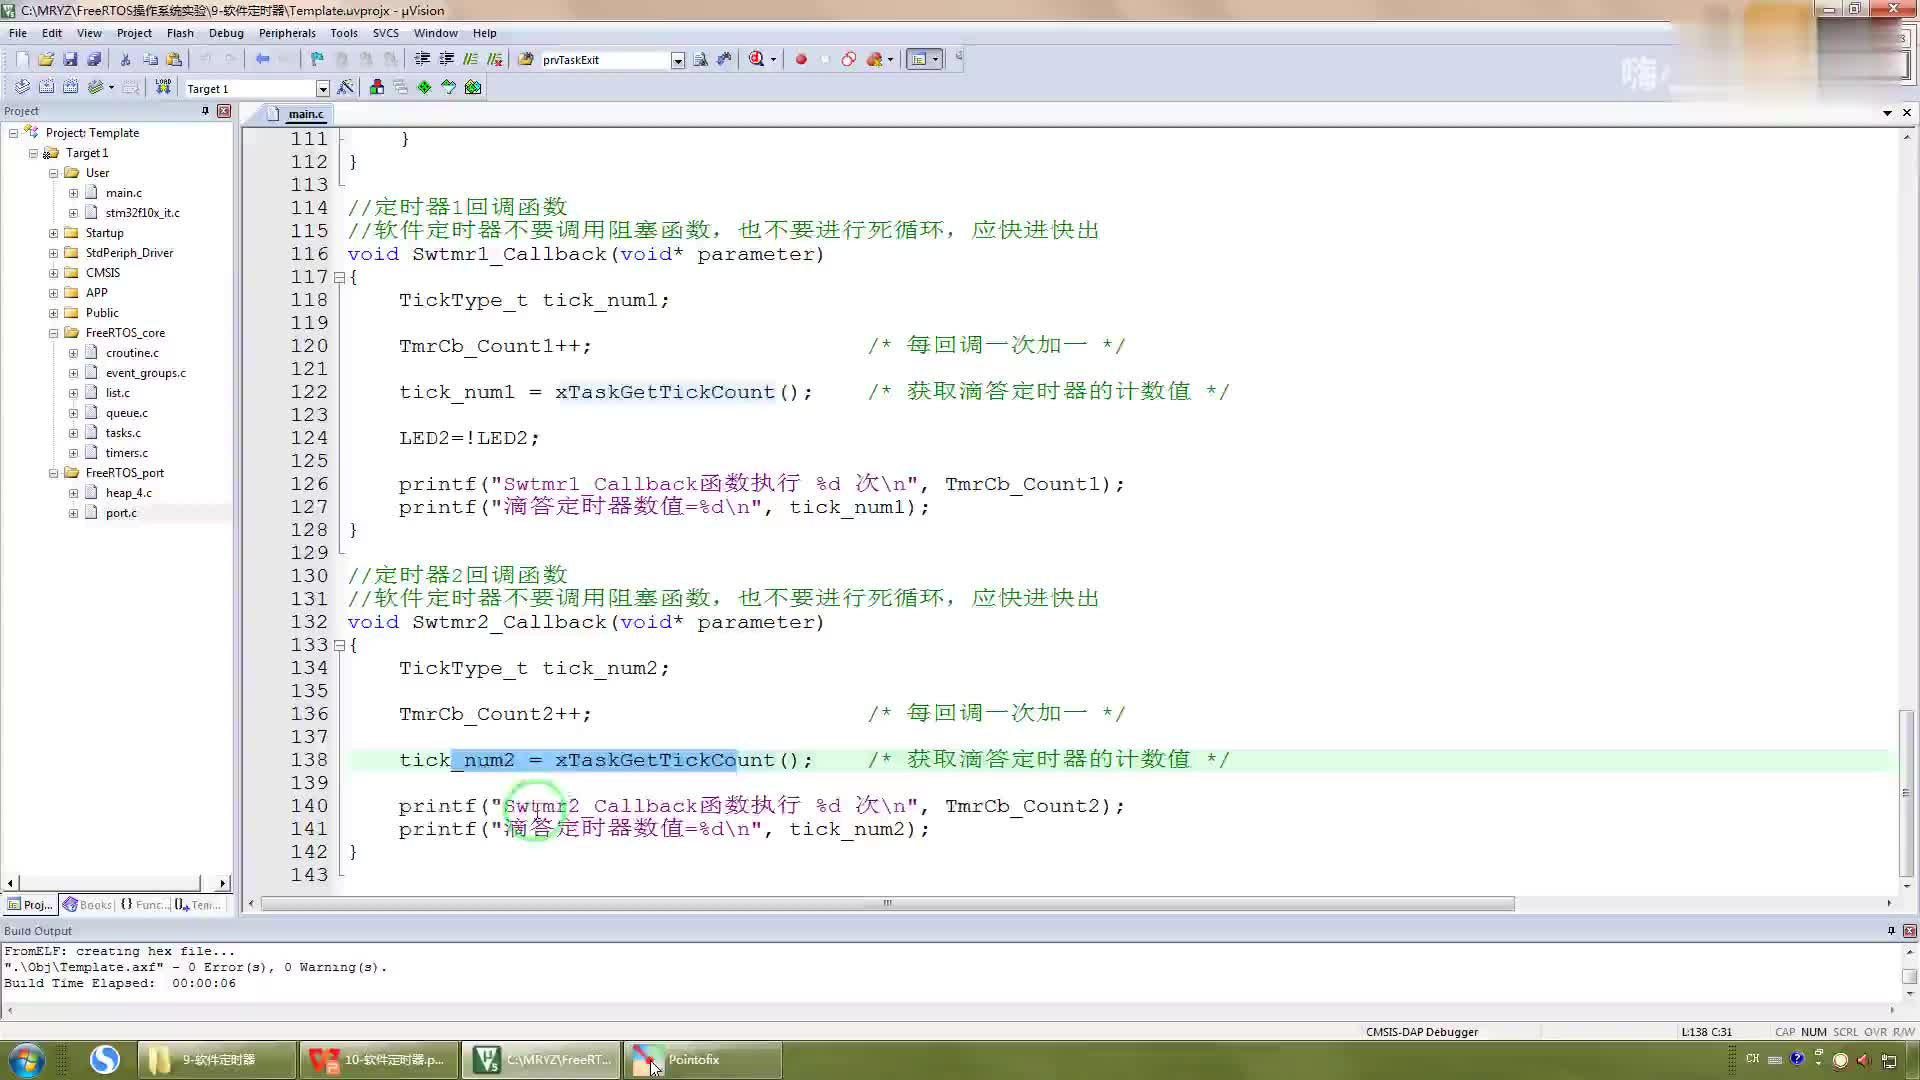Image resolution: width=1920 pixels, height=1080 pixels.
Task: Build target with the Build icon
Action: click(x=46, y=87)
